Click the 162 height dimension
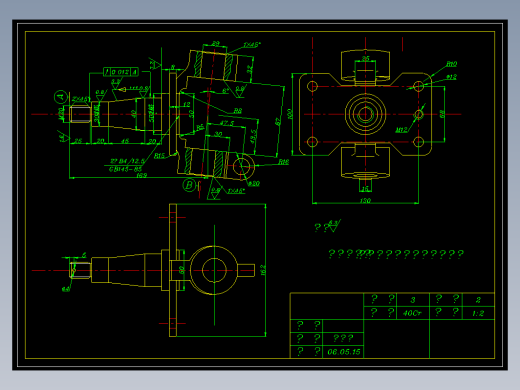 coord(263,270)
